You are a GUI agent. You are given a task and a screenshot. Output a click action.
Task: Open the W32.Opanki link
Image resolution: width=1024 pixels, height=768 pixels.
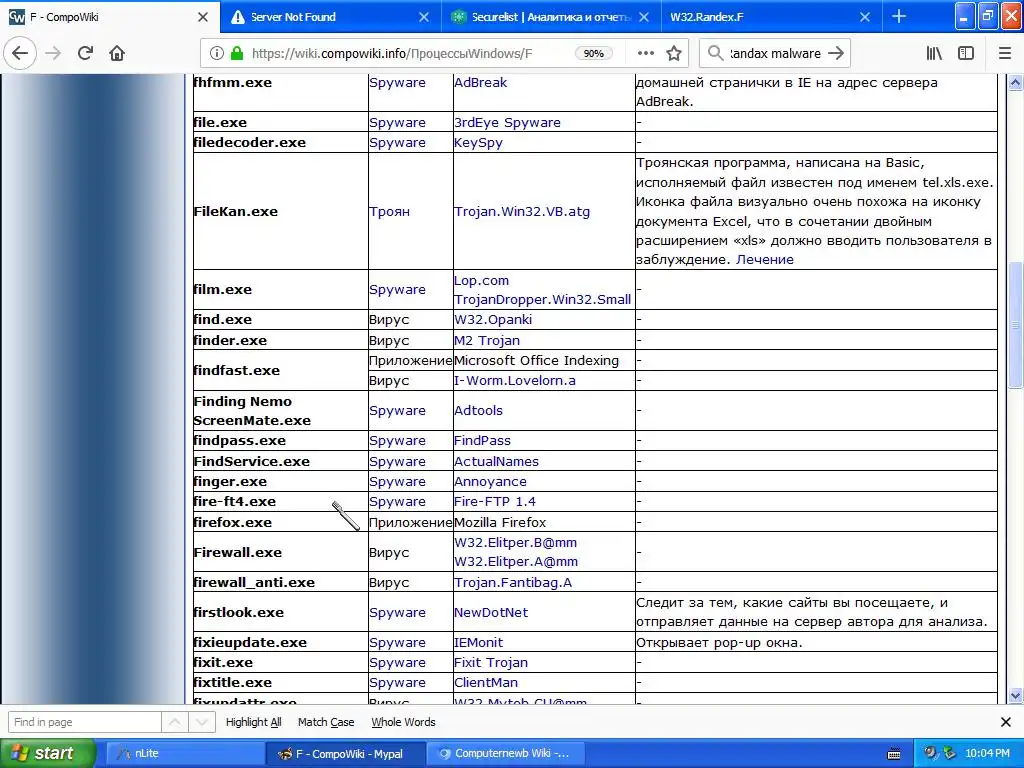coord(493,319)
